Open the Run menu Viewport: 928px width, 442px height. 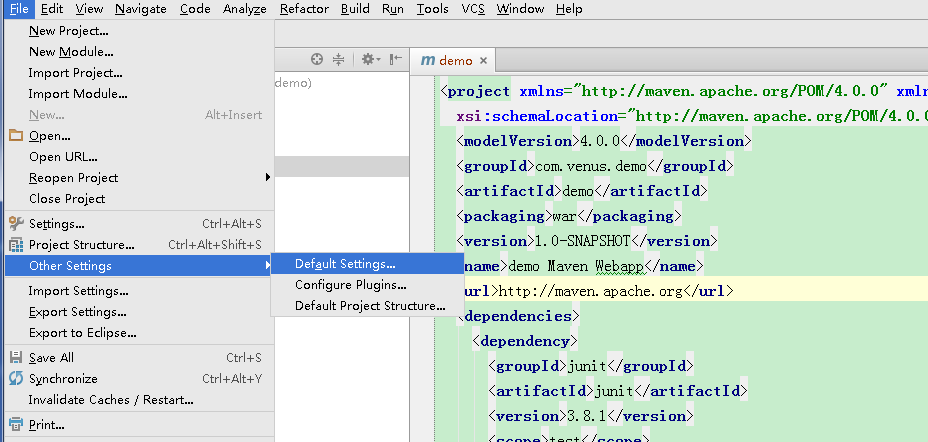click(393, 9)
